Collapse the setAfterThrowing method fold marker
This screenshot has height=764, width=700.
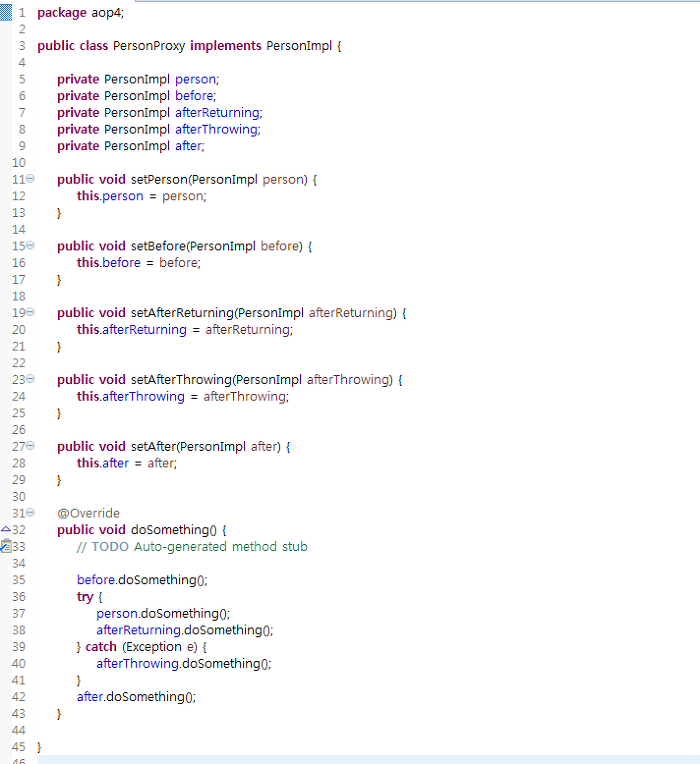click(30, 379)
